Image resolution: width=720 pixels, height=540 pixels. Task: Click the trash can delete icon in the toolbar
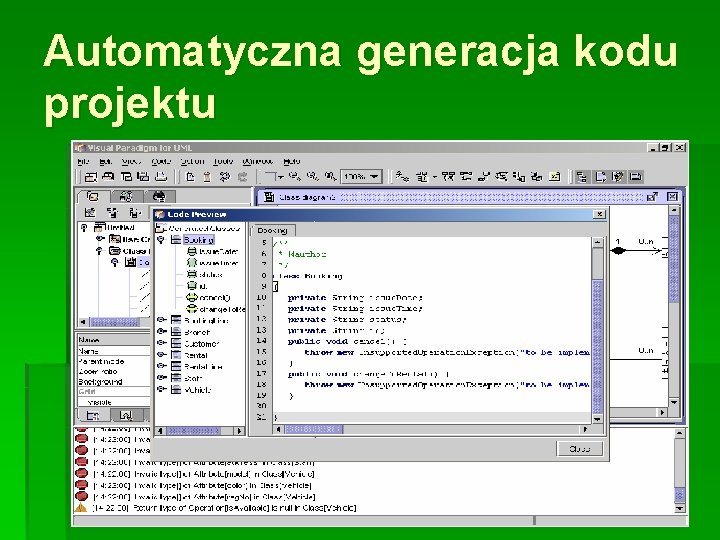[207, 177]
